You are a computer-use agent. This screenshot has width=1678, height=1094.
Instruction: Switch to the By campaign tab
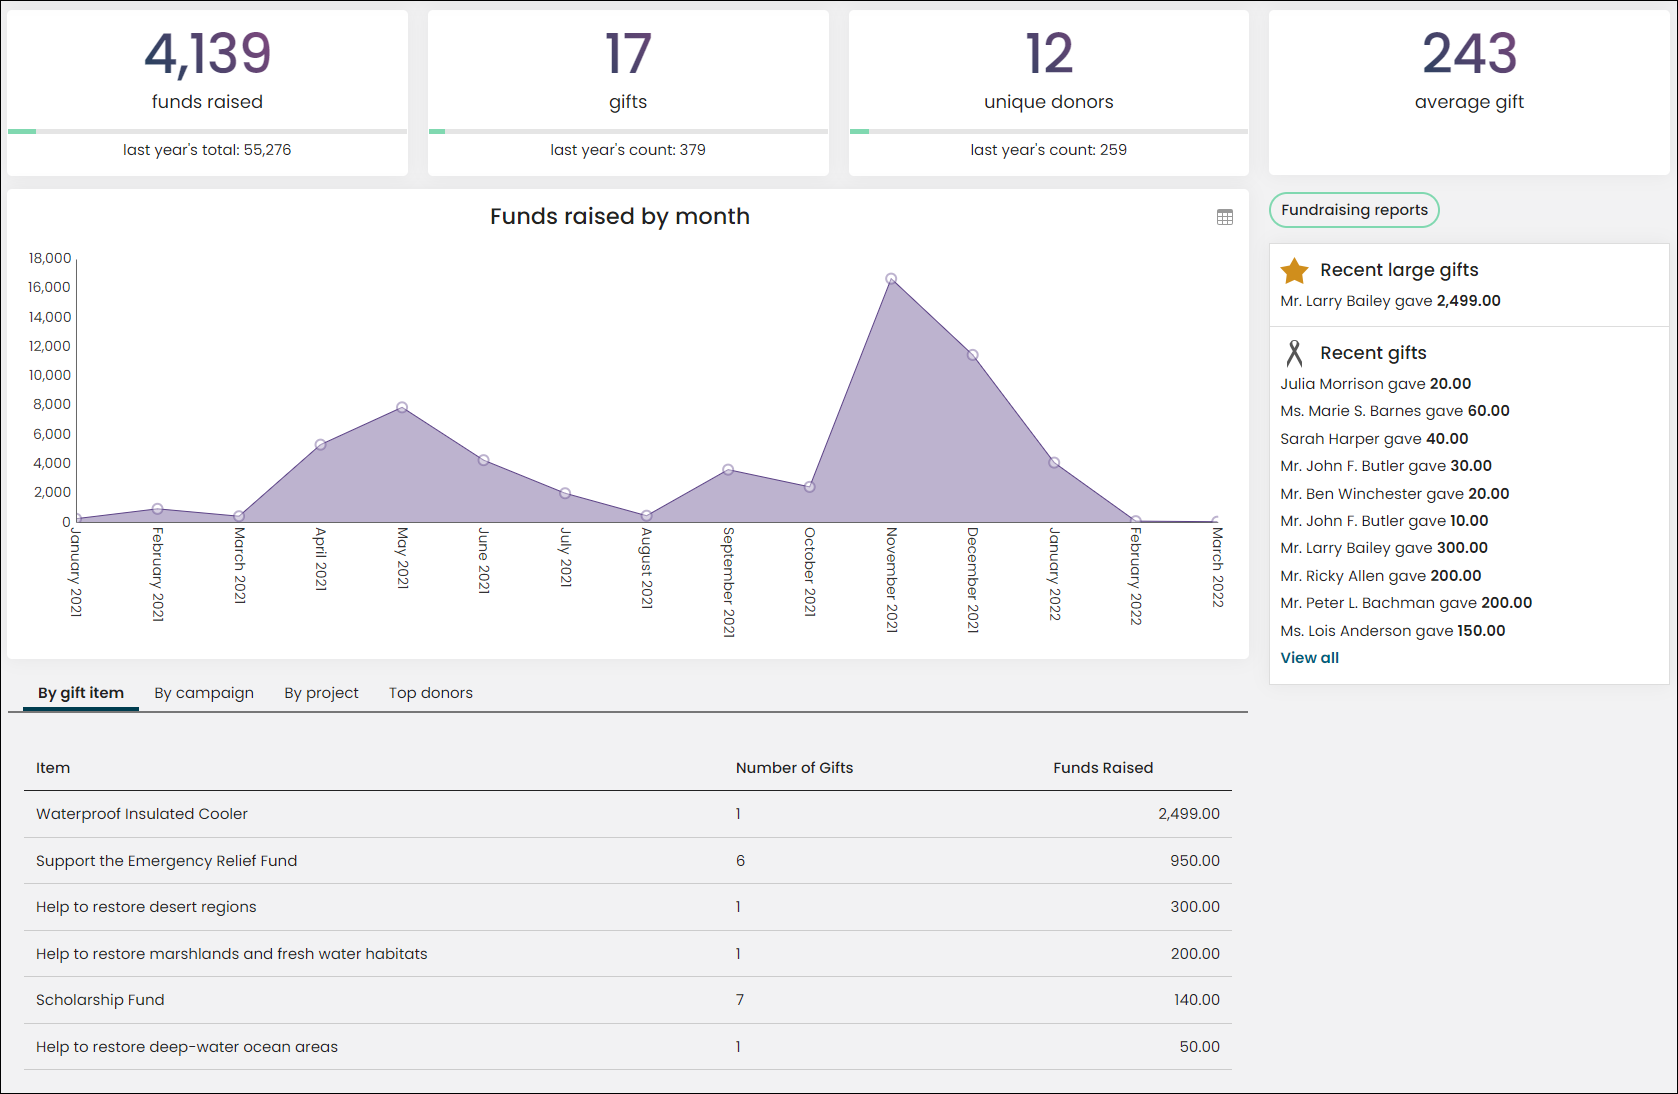coord(204,693)
